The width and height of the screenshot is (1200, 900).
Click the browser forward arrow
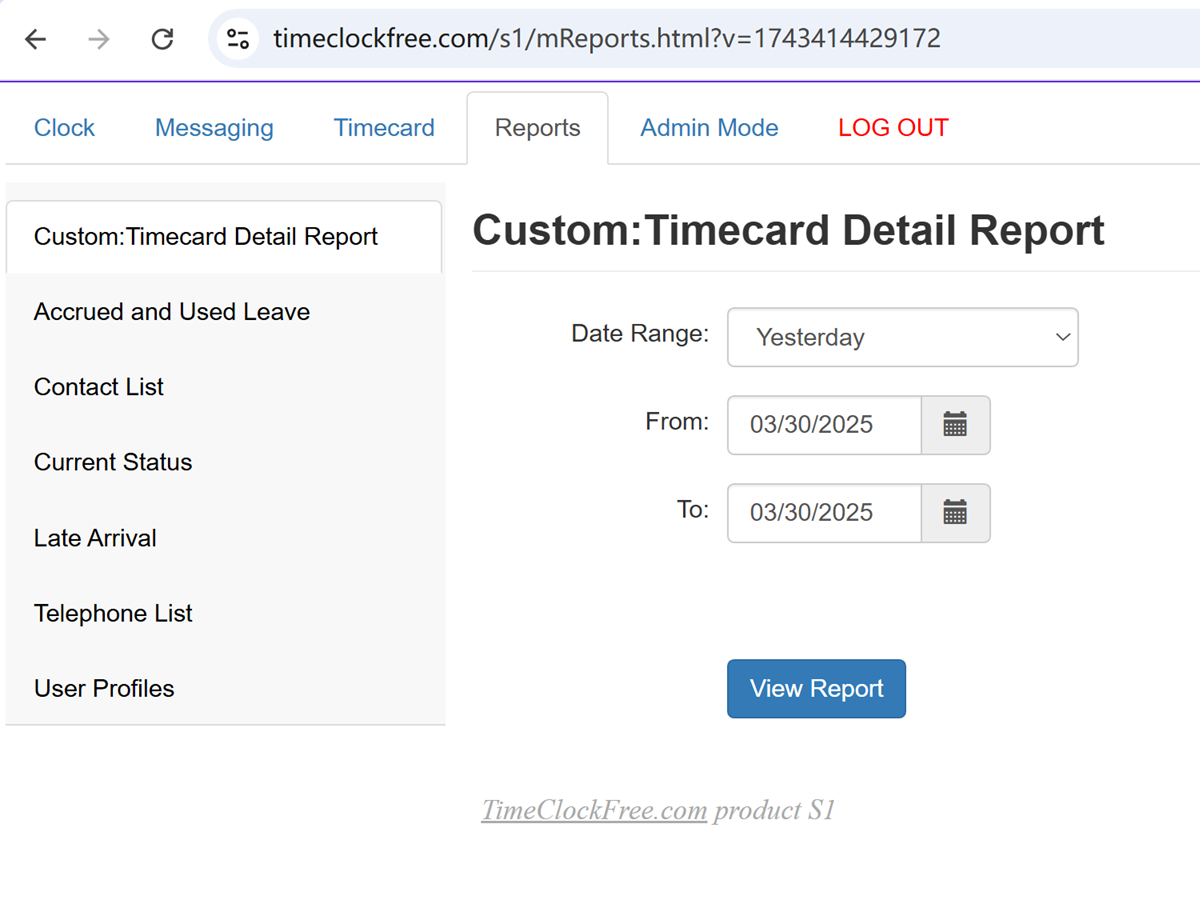pyautogui.click(x=98, y=39)
